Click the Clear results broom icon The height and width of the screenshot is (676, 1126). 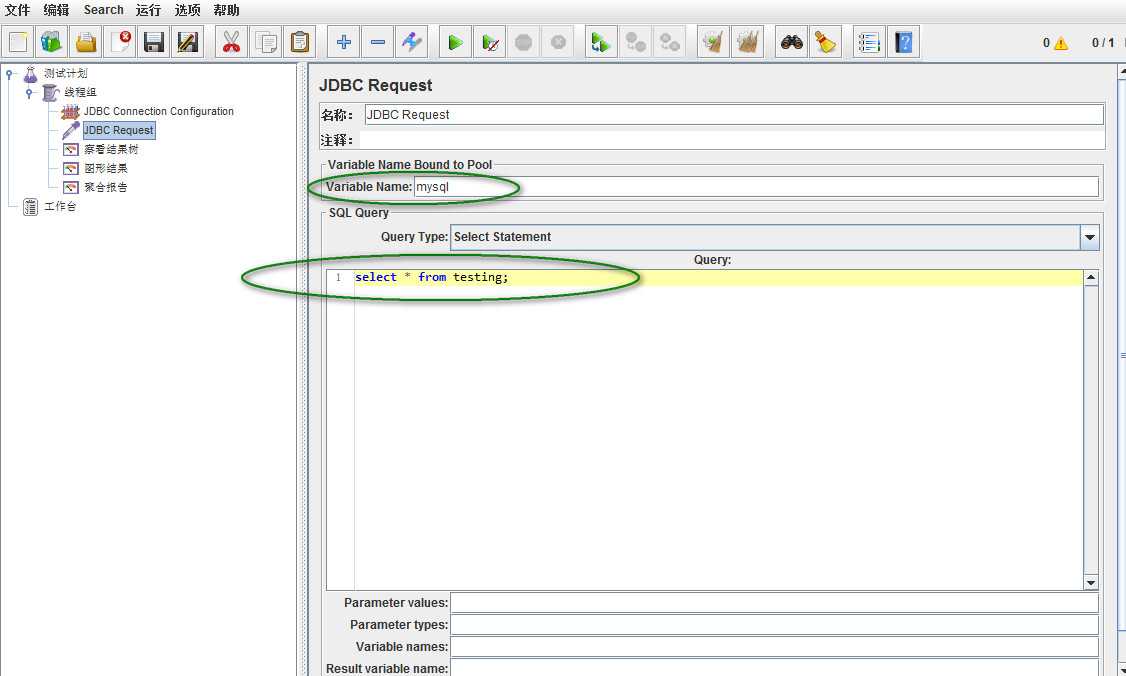713,42
